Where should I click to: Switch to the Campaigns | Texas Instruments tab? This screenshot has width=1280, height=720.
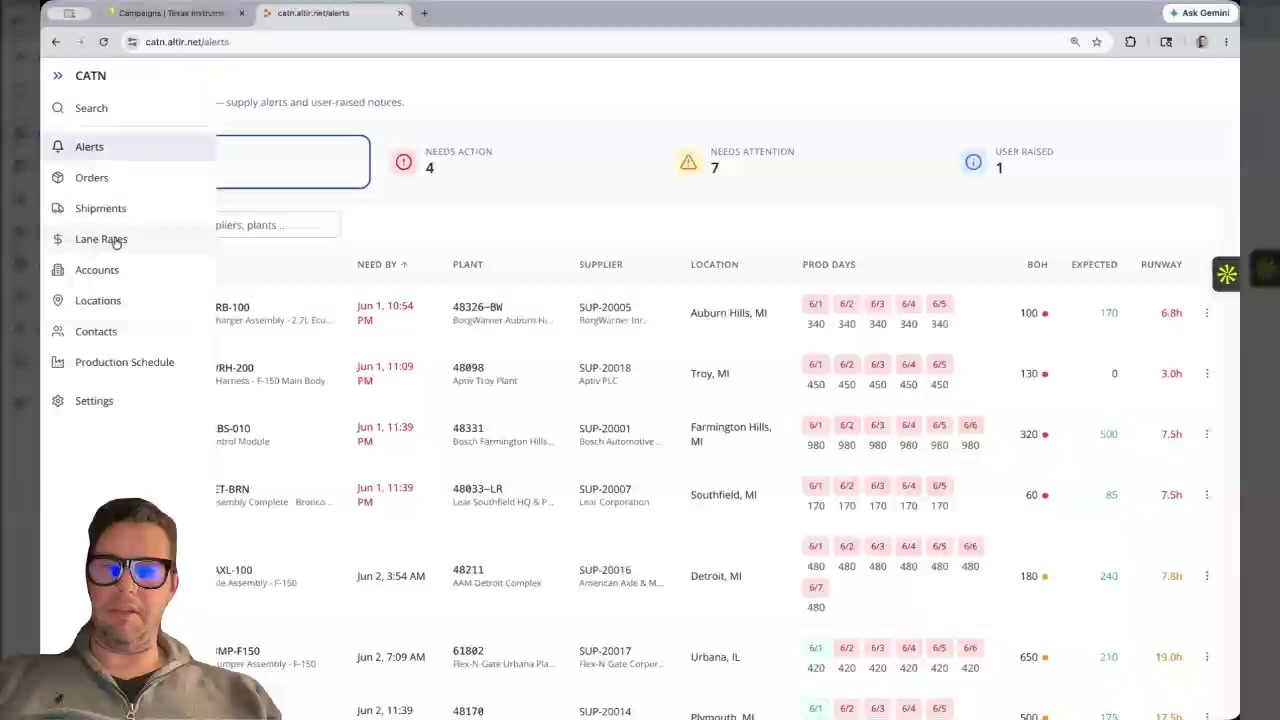(171, 13)
